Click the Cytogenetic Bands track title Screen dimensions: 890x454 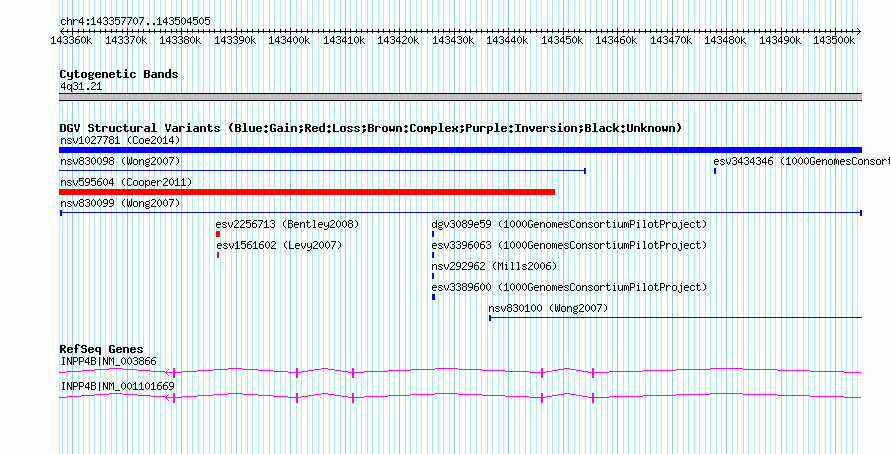119,74
